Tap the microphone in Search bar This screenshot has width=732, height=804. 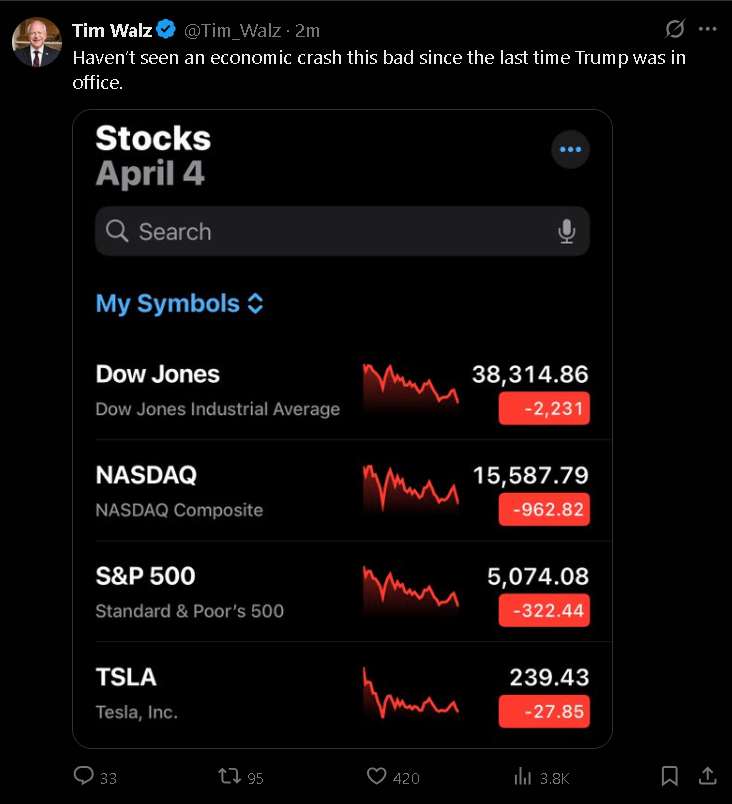click(566, 231)
